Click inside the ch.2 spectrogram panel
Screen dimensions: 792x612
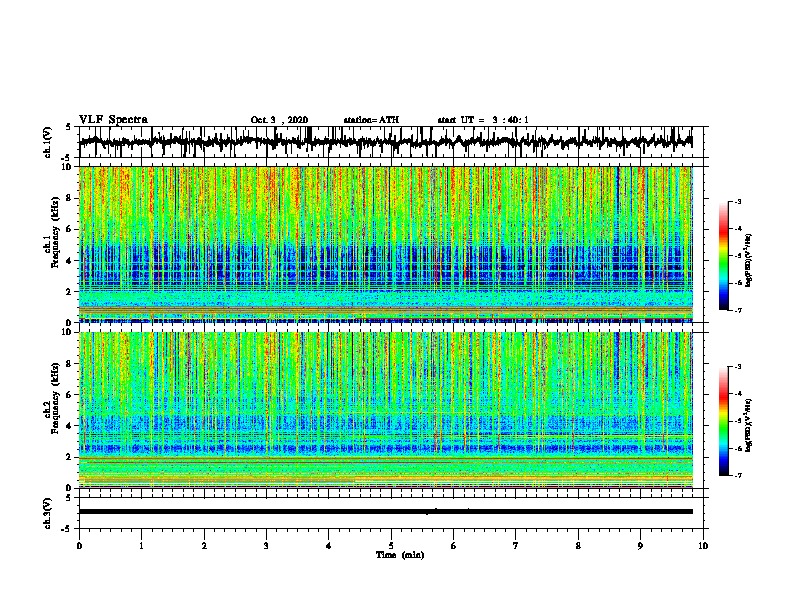tap(385, 410)
